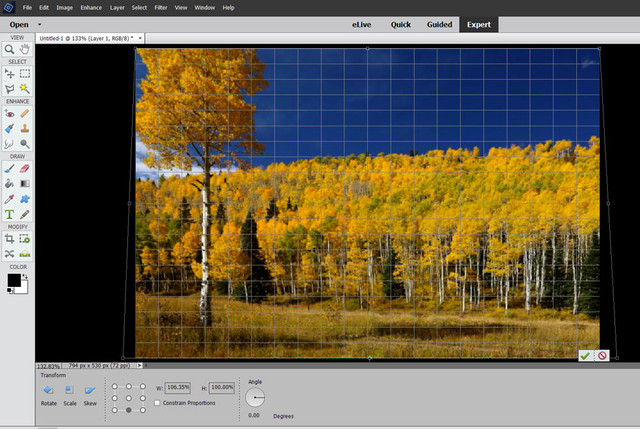
Task: Select the Hand tool
Action: 25,50
